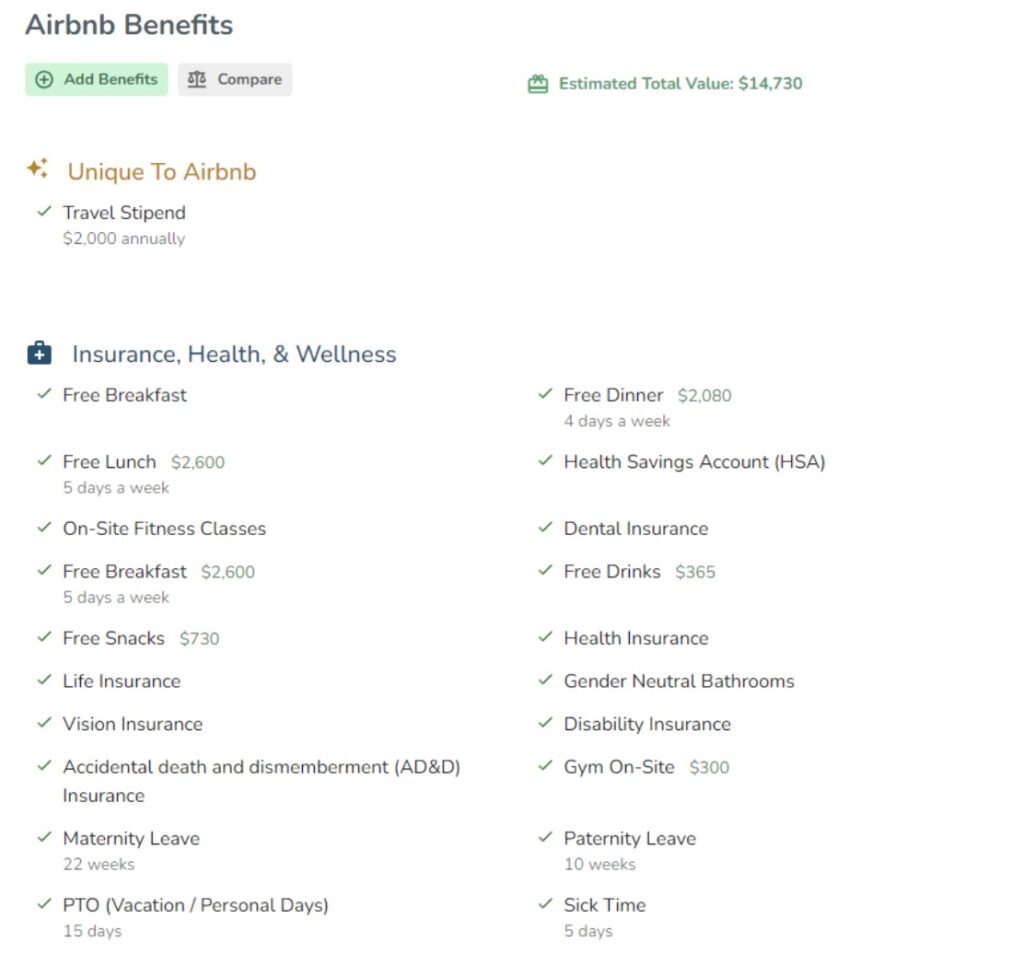Image resolution: width=1024 pixels, height=954 pixels.
Task: Click the plus icon in Add Benefits
Action: pos(44,80)
